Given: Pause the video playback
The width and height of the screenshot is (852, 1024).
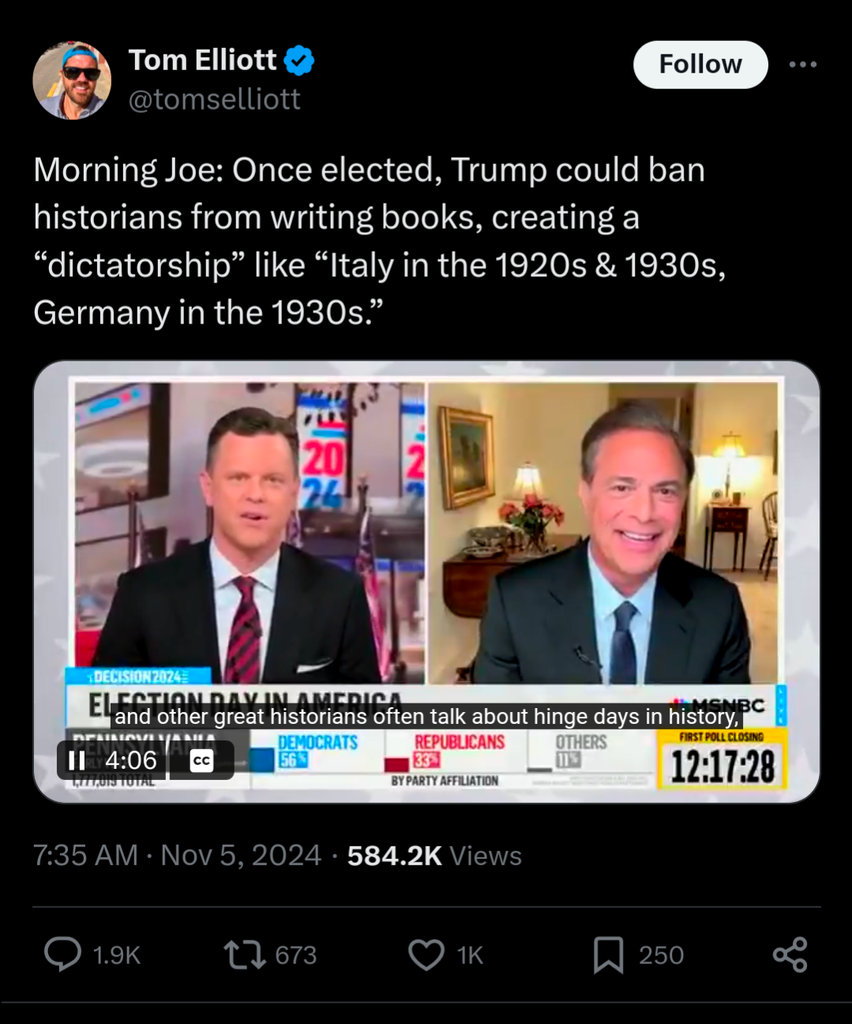Looking at the screenshot, I should pyautogui.click(x=77, y=761).
